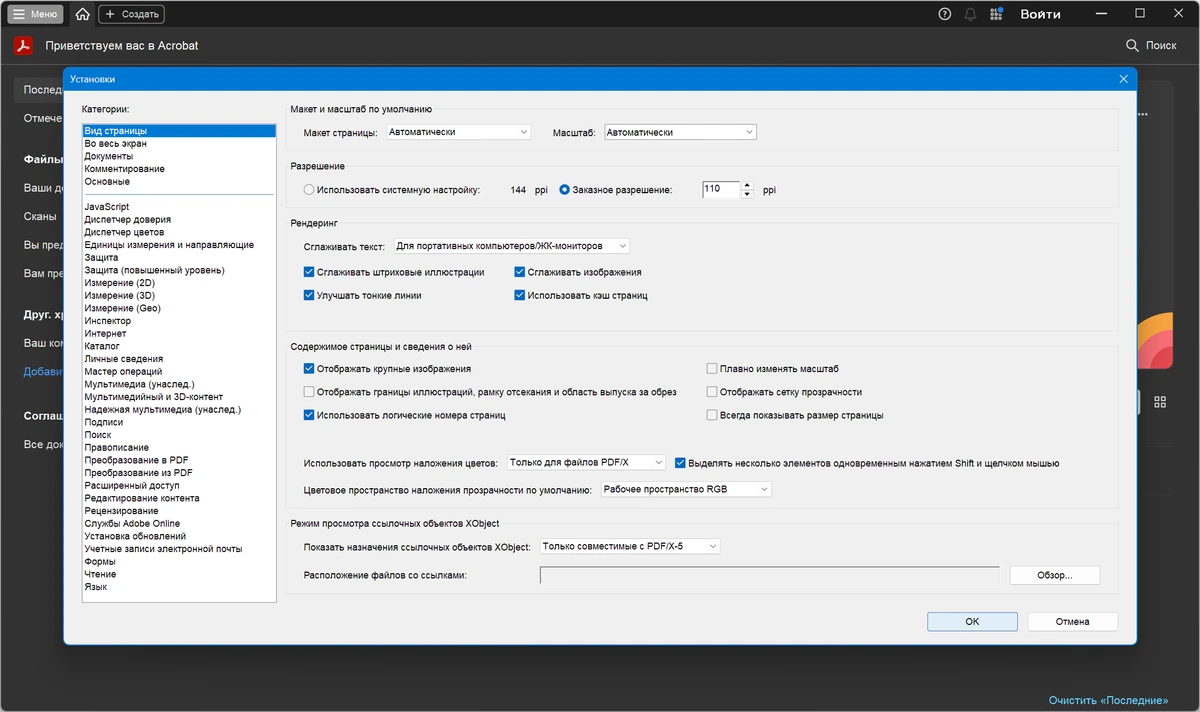Select Вид страницы category
1200x712 pixels.
click(x=179, y=131)
